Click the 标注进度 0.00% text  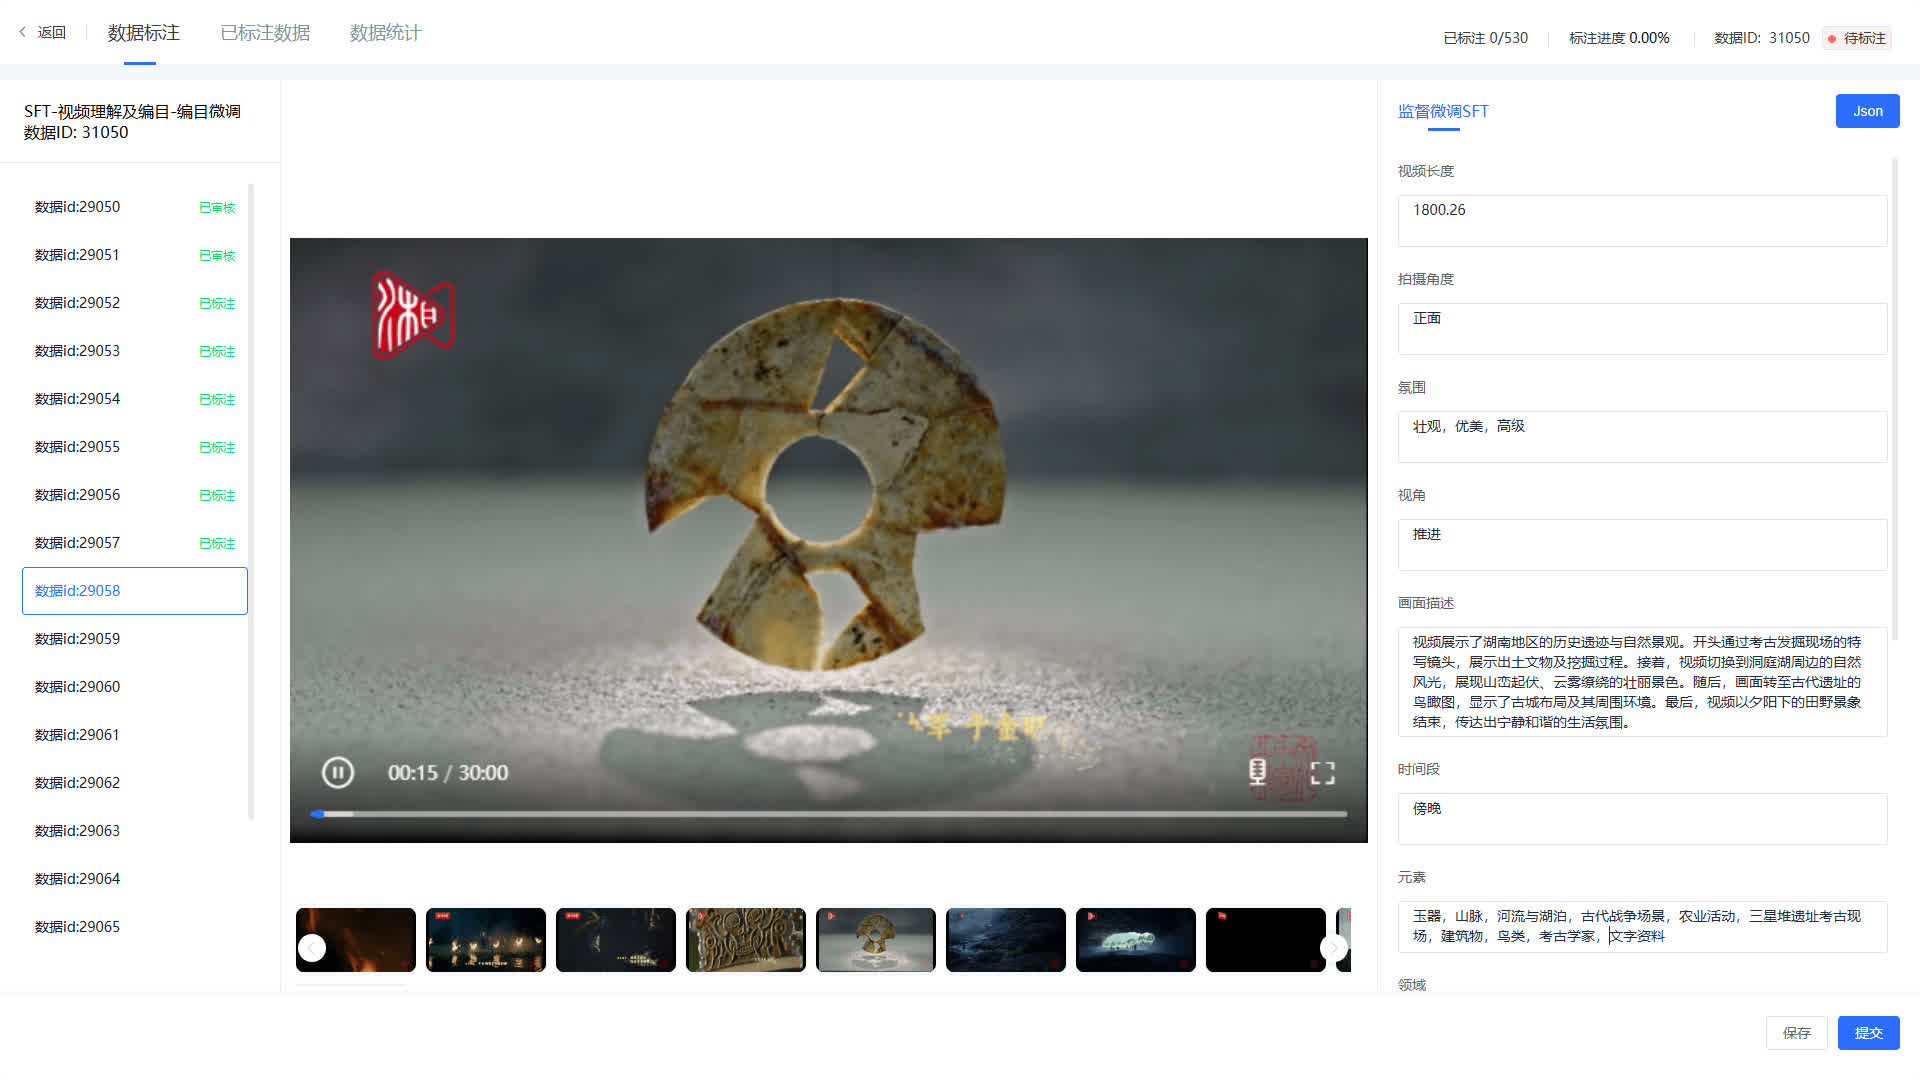[1619, 38]
